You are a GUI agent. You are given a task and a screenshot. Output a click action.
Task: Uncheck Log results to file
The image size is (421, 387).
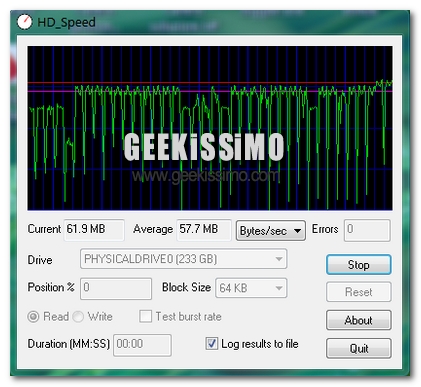click(212, 344)
